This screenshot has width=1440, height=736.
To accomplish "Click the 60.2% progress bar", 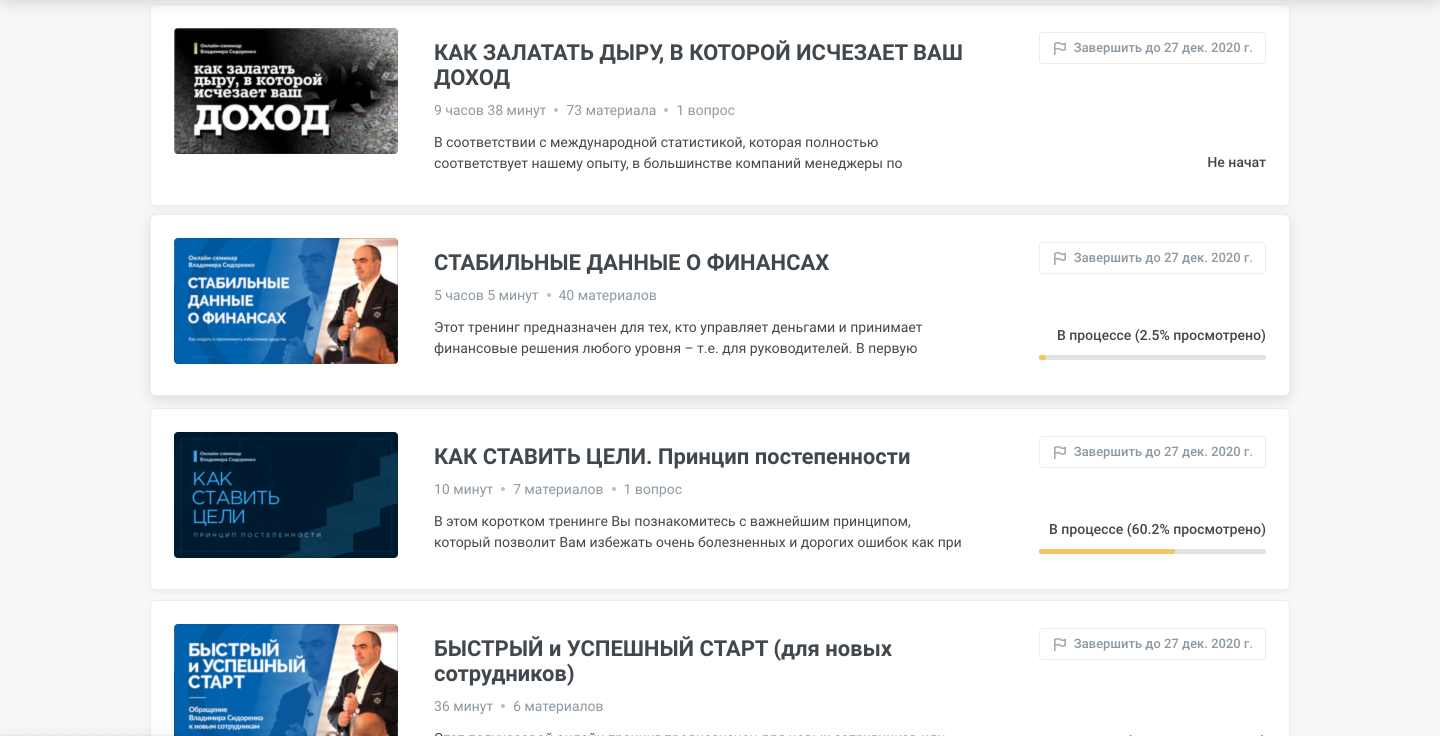I will [1152, 551].
